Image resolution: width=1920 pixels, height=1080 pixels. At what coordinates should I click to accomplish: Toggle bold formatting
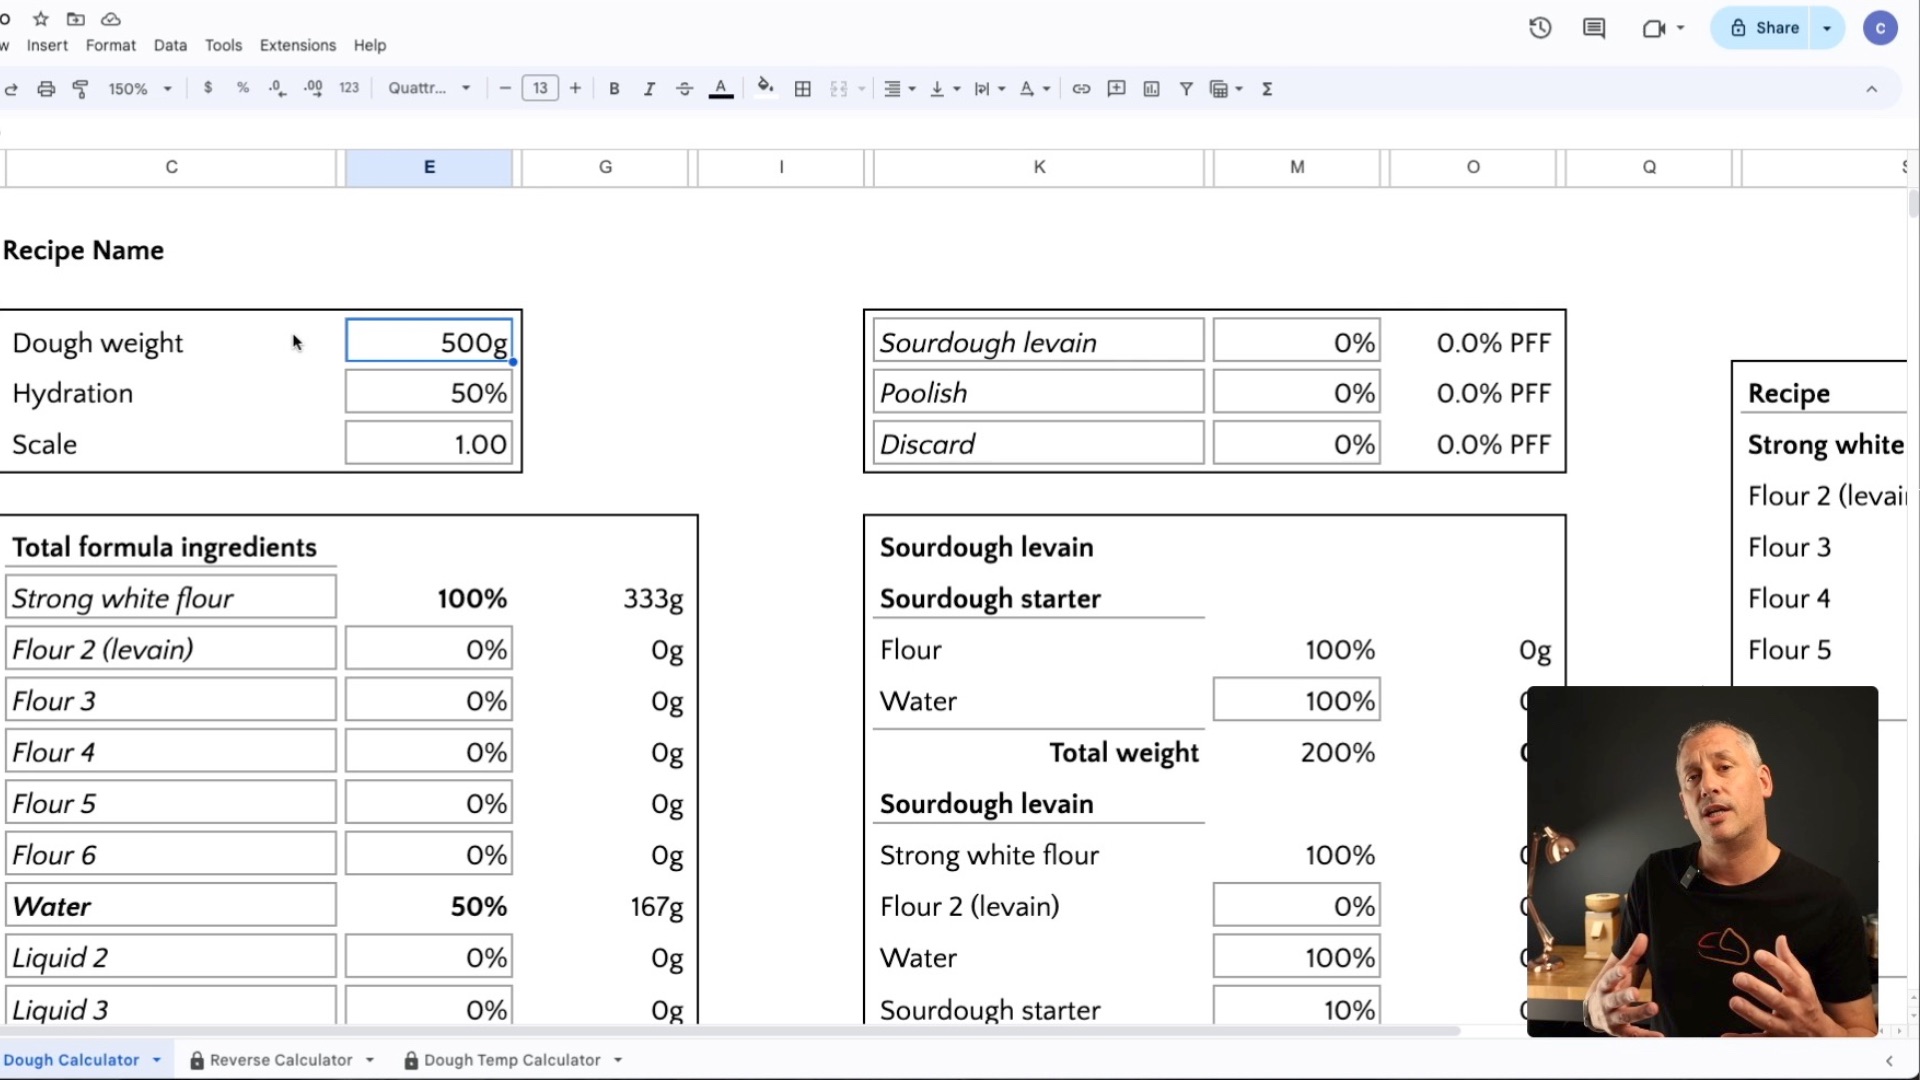614,89
